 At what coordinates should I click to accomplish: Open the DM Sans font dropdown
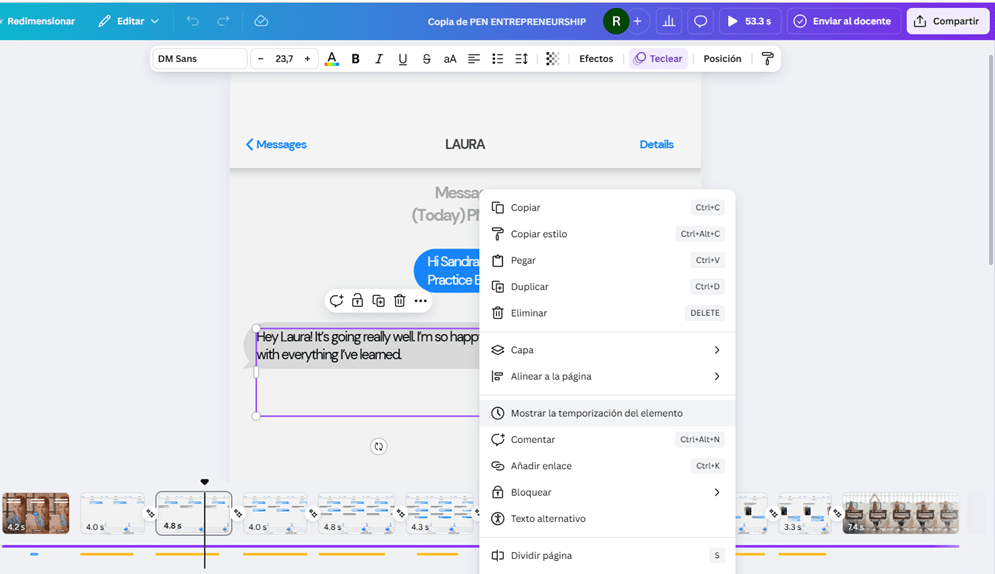[199, 59]
